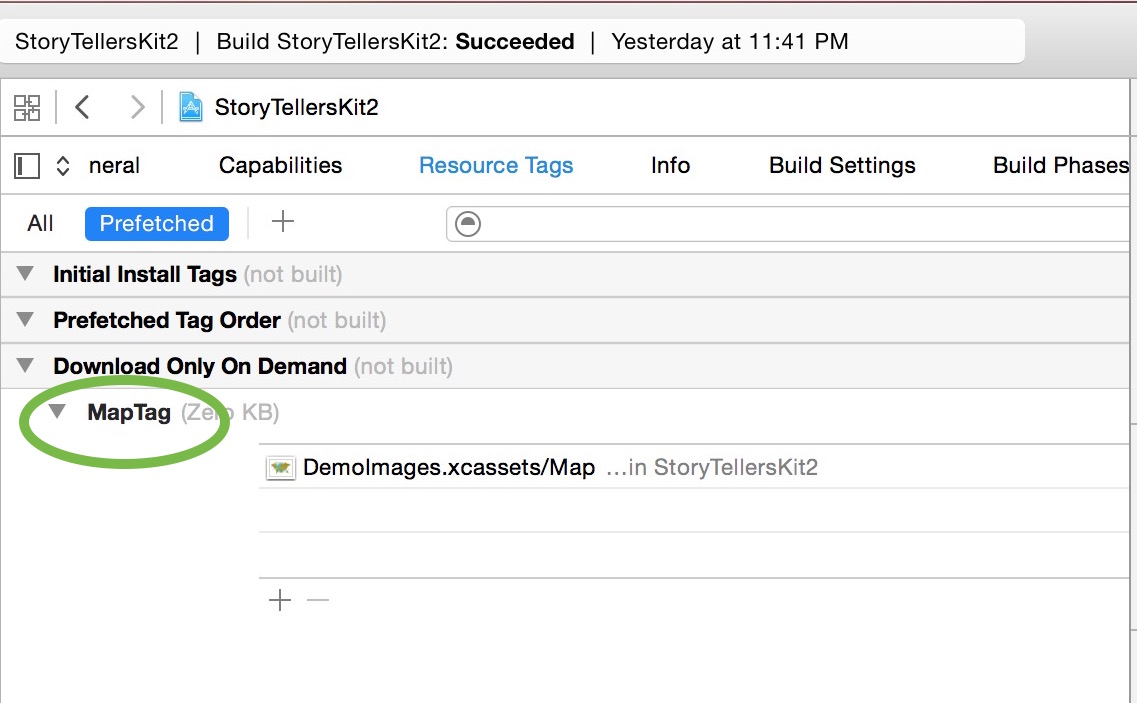The height and width of the screenshot is (703, 1137).
Task: Open the related items grid icon
Action: click(x=27, y=106)
